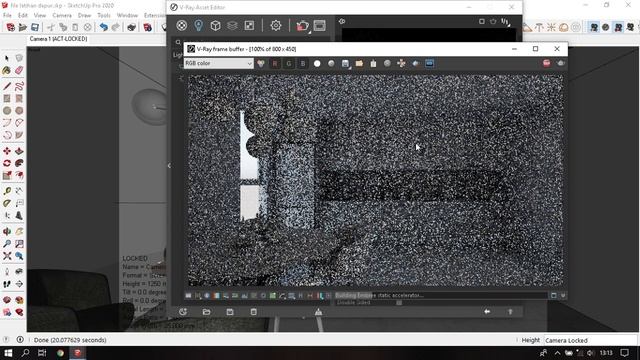Image resolution: width=640 pixels, height=360 pixels.
Task: Select the Circle tool
Action: point(7,111)
